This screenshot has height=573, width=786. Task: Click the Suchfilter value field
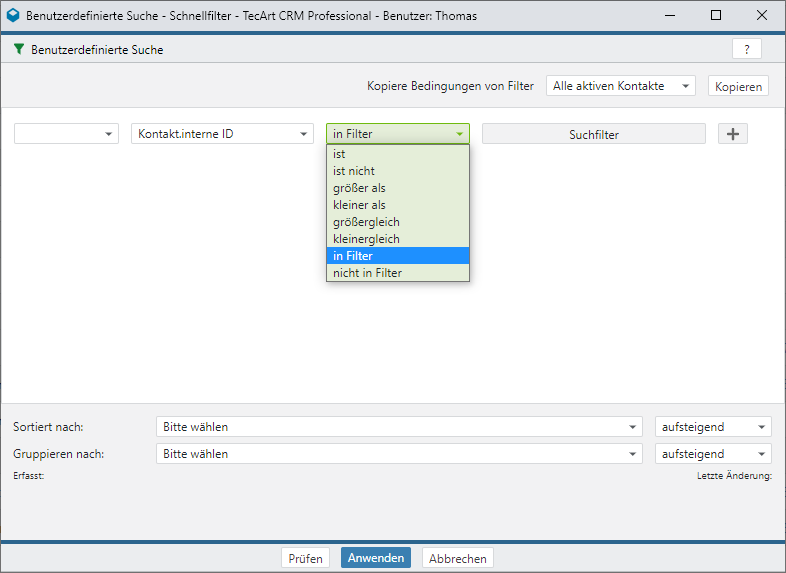(x=593, y=134)
